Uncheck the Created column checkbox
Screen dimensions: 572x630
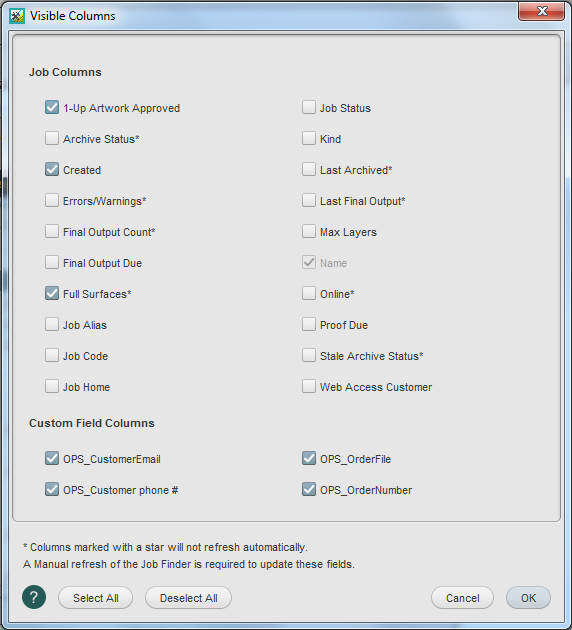click(x=52, y=169)
